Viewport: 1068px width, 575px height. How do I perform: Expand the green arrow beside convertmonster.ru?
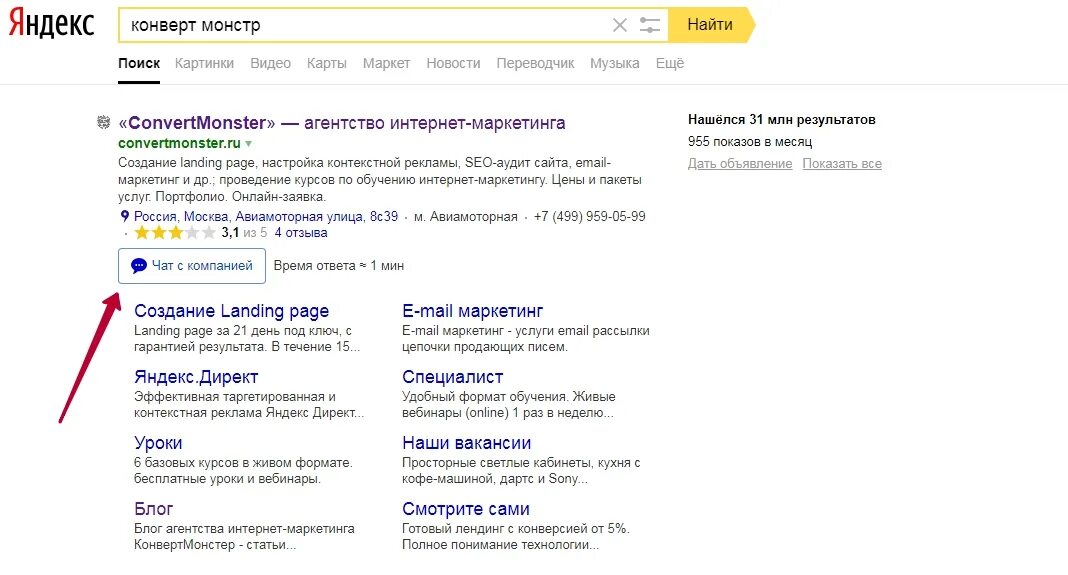pos(249,144)
